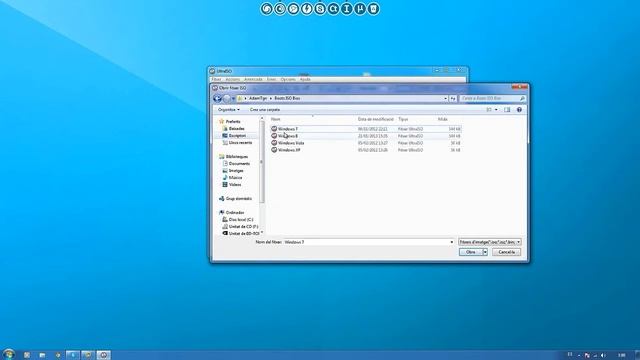Open the recent locations dropdown beside Forward

tap(233, 98)
